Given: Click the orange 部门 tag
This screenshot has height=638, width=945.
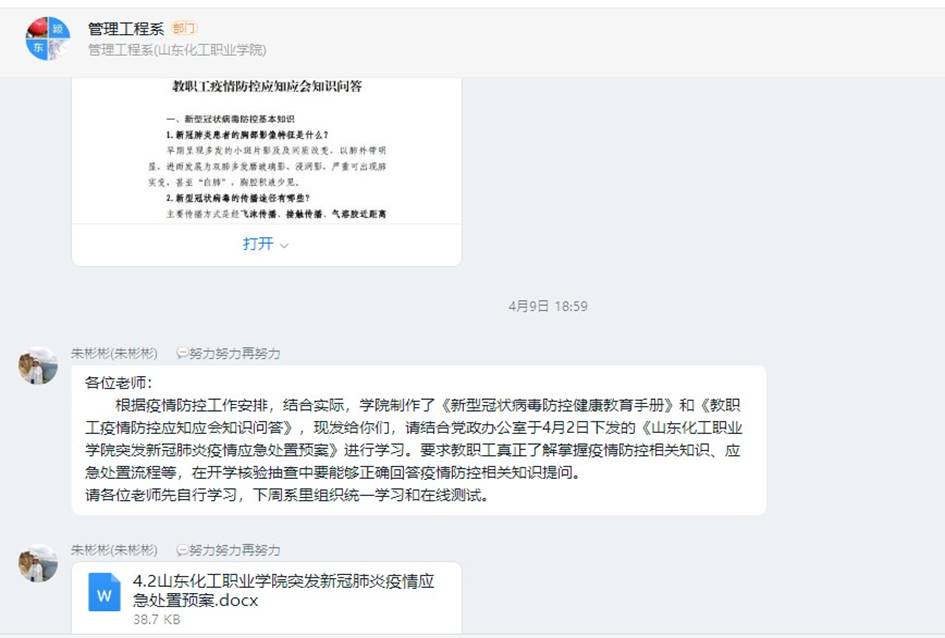Looking at the screenshot, I should tap(184, 28).
